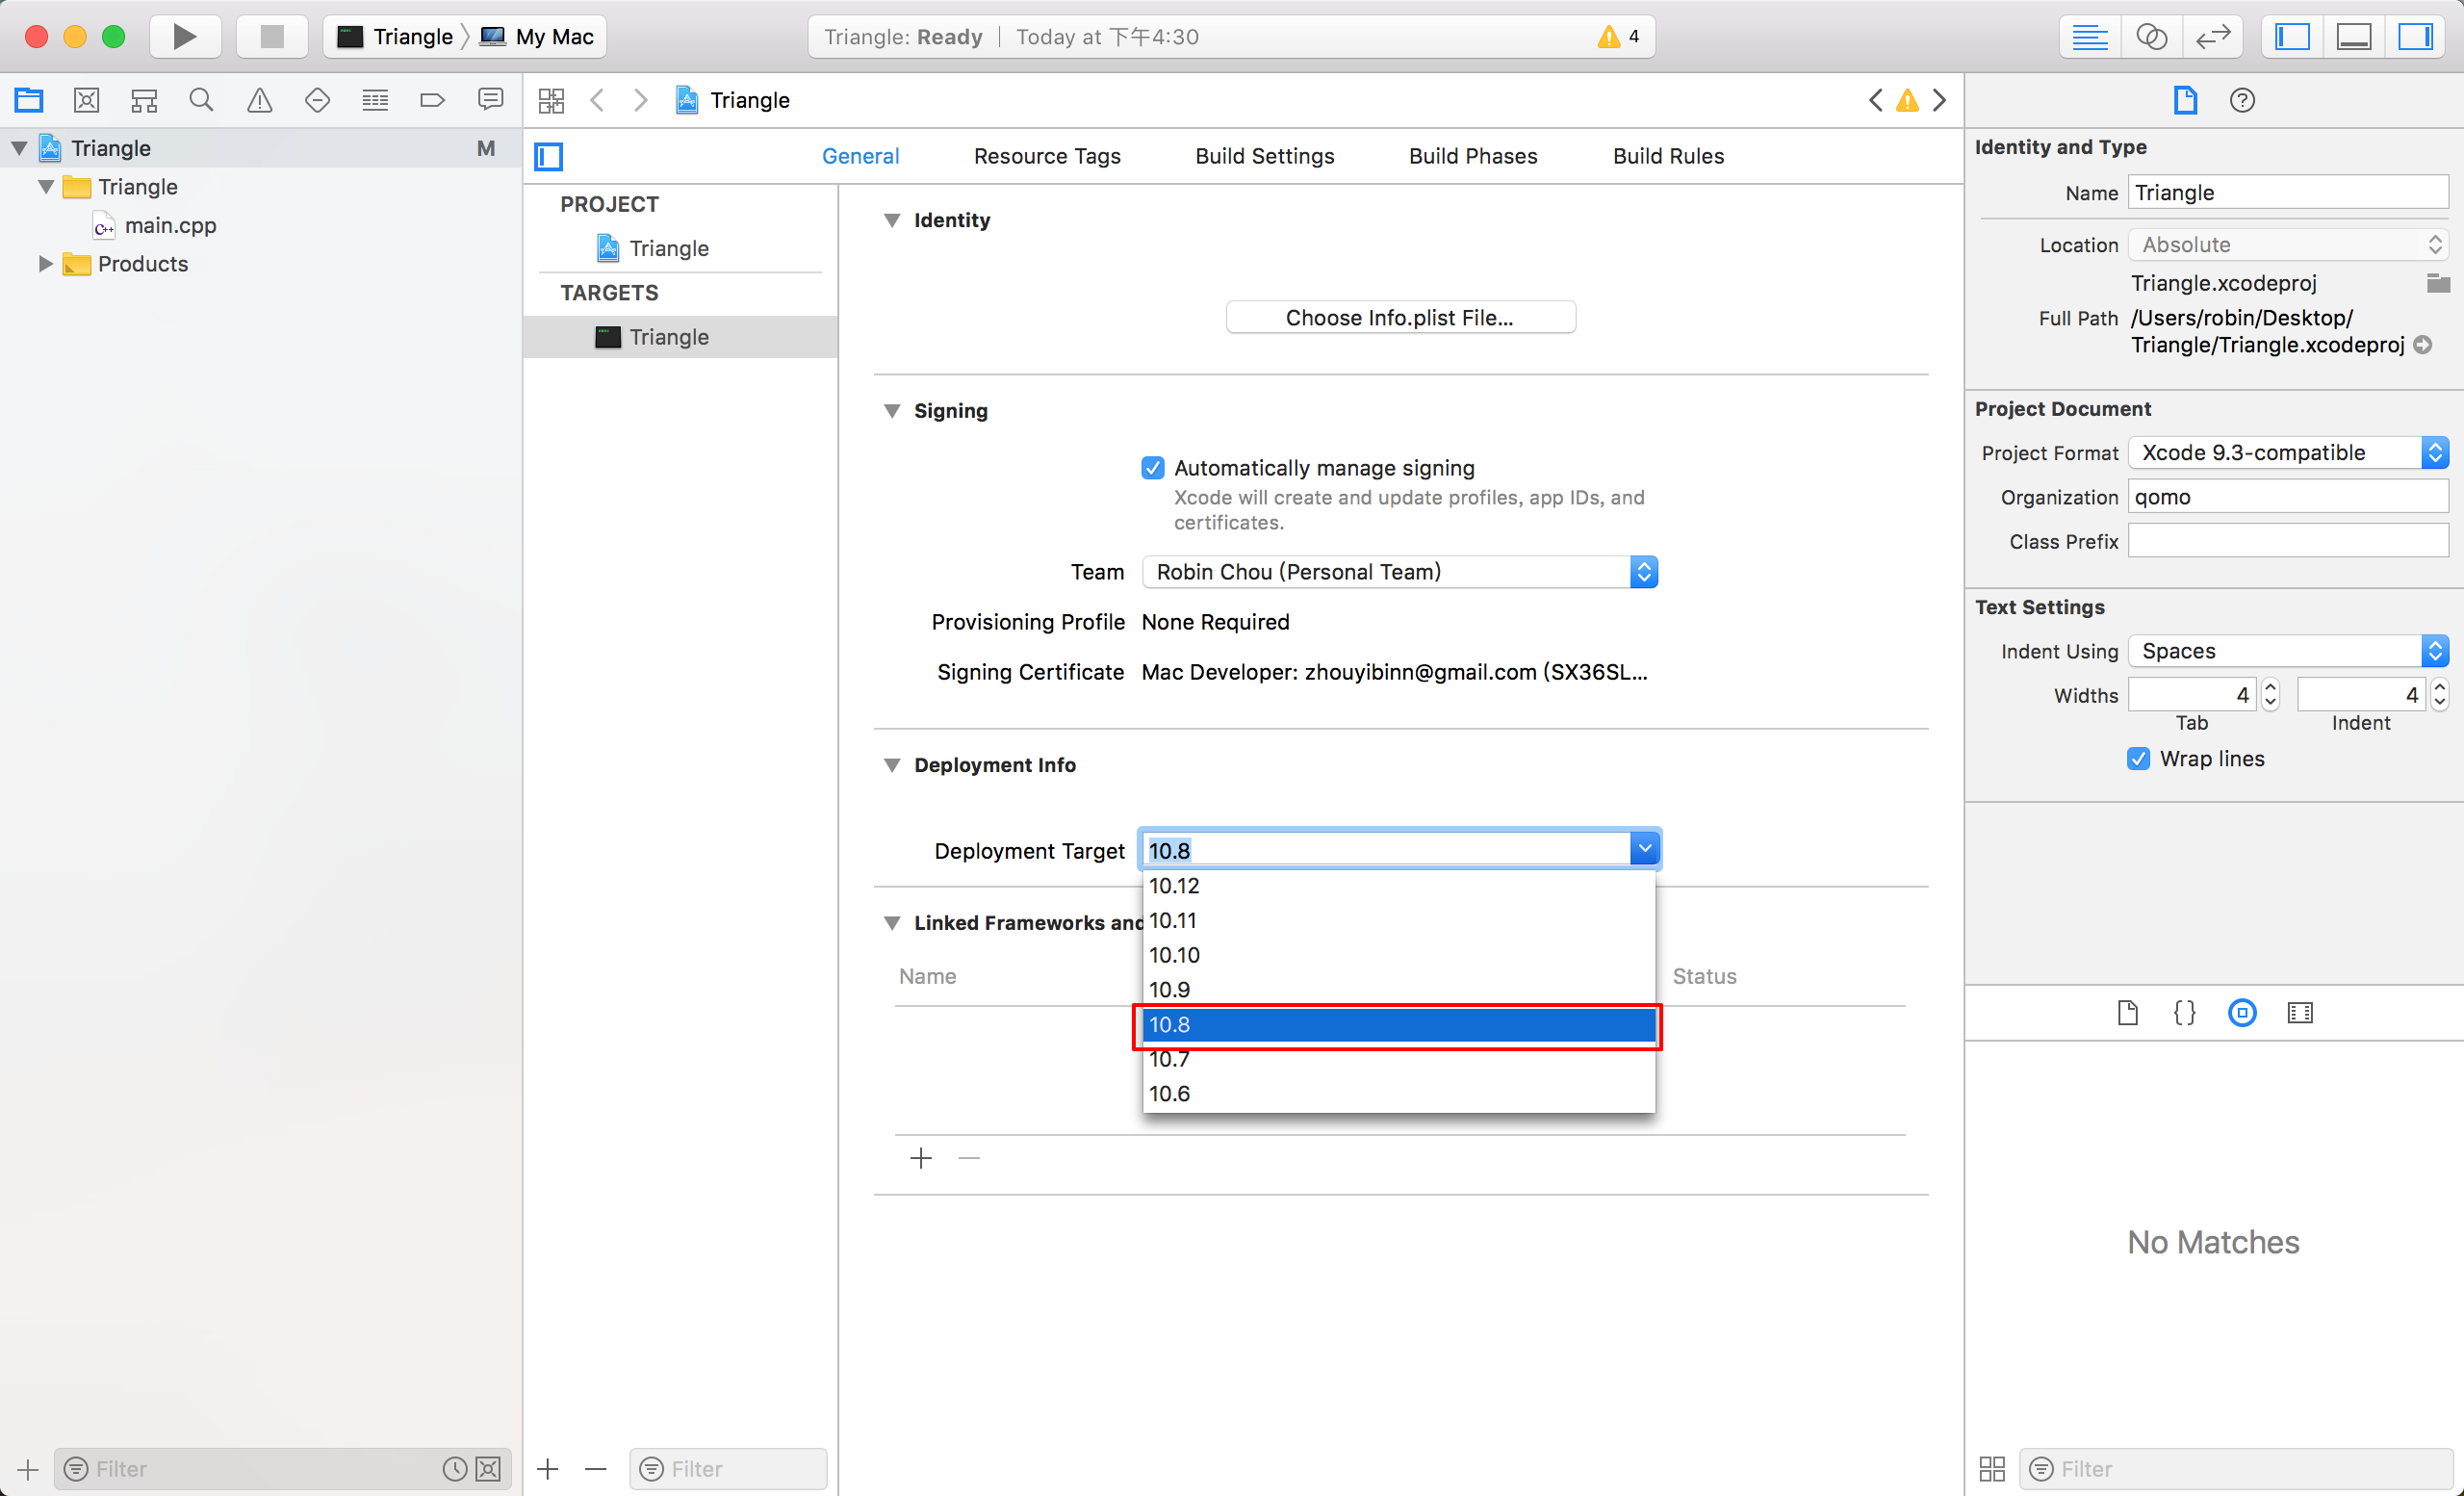
Task: Toggle Wrap lines checkbox
Action: click(2138, 759)
